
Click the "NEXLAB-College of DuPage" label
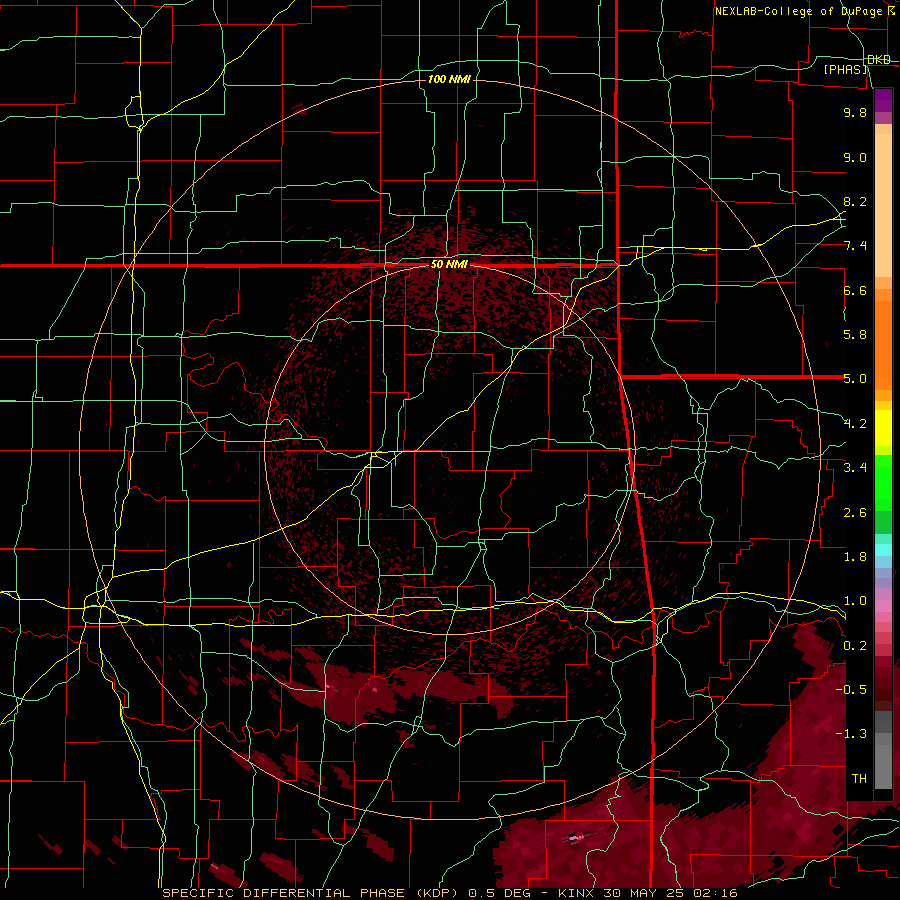(x=798, y=11)
